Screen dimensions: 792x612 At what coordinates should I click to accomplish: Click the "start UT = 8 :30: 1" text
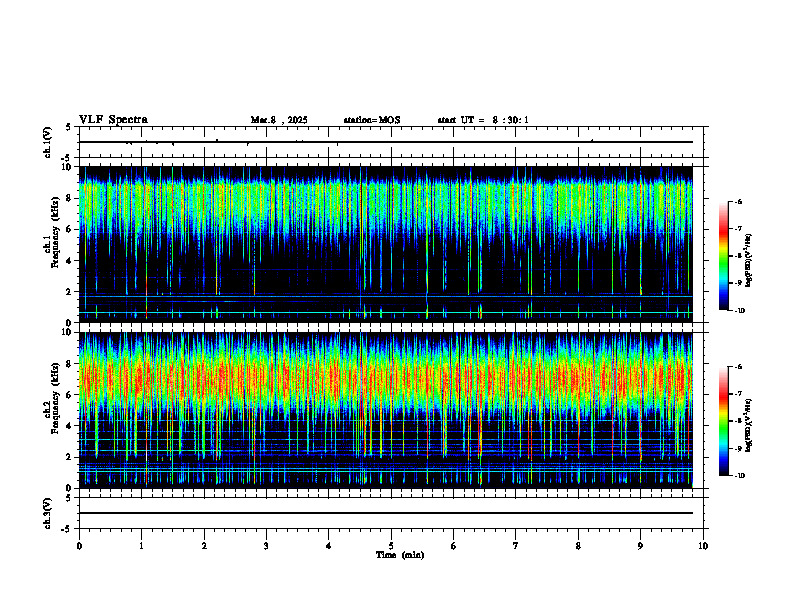(483, 120)
